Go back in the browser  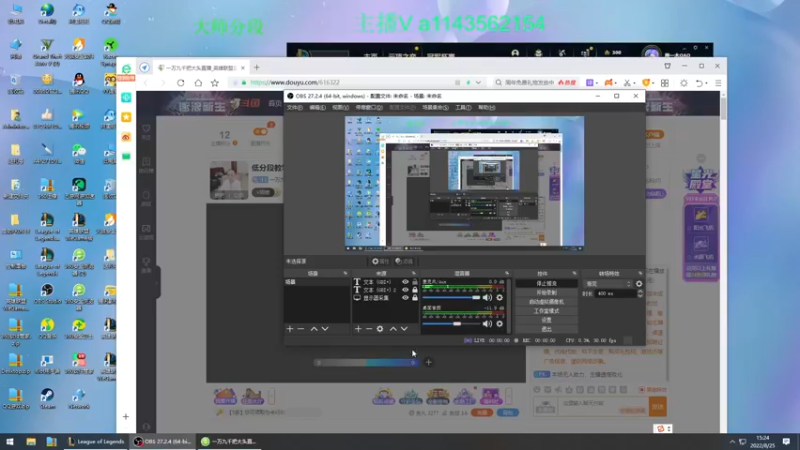(146, 83)
